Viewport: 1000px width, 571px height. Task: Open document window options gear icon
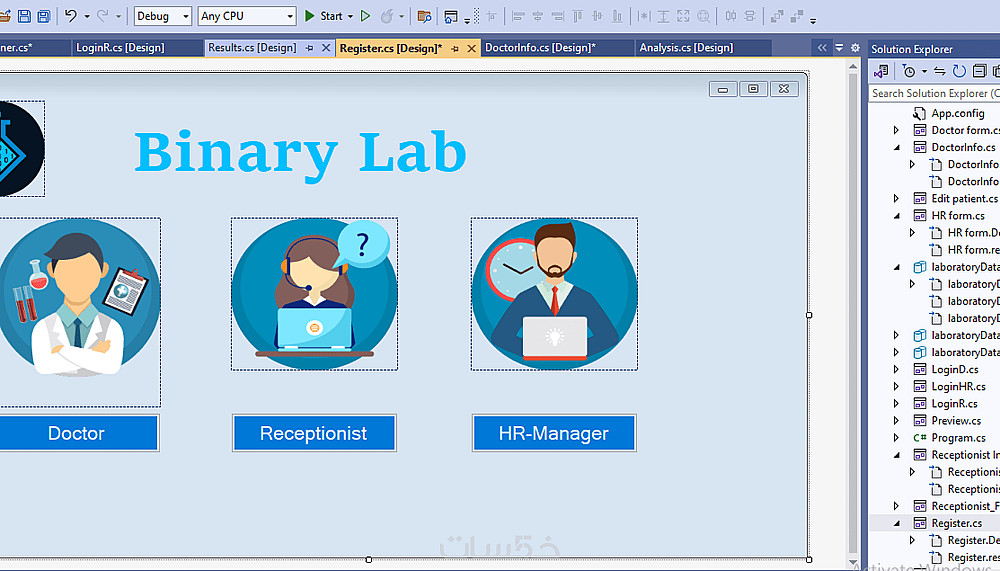tap(856, 48)
